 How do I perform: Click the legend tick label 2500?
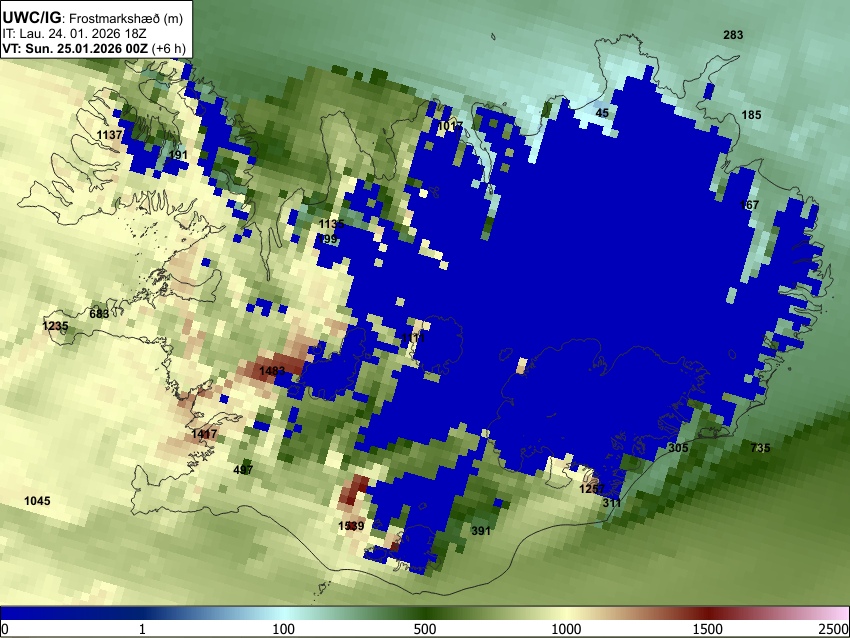coord(834,629)
